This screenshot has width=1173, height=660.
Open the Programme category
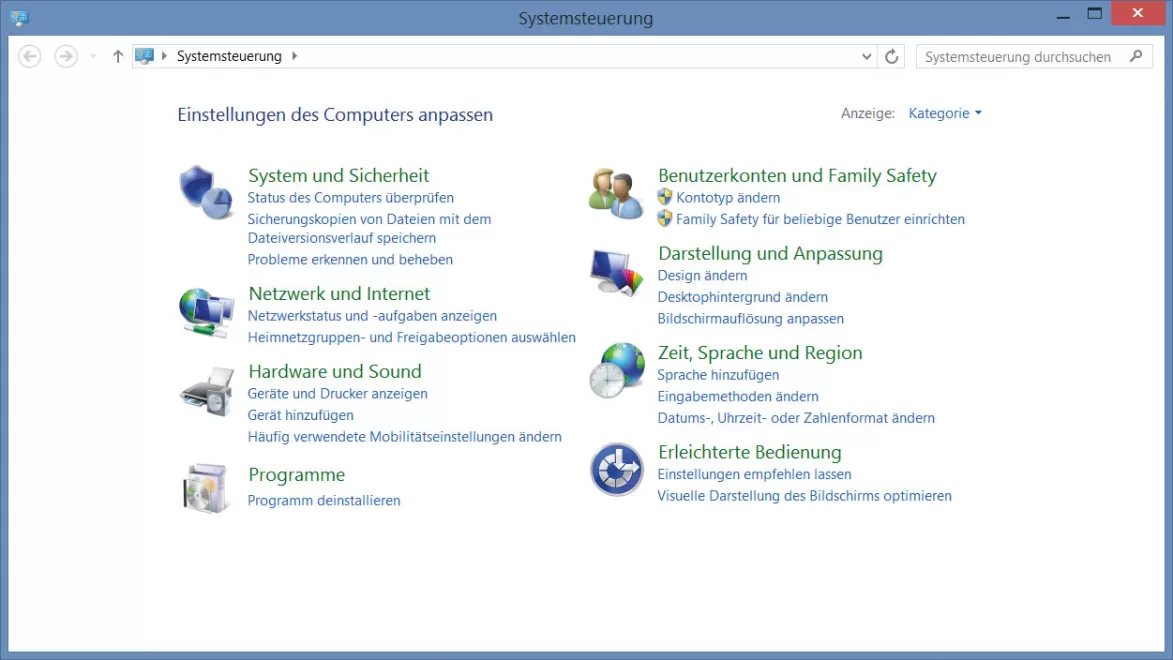(x=296, y=474)
